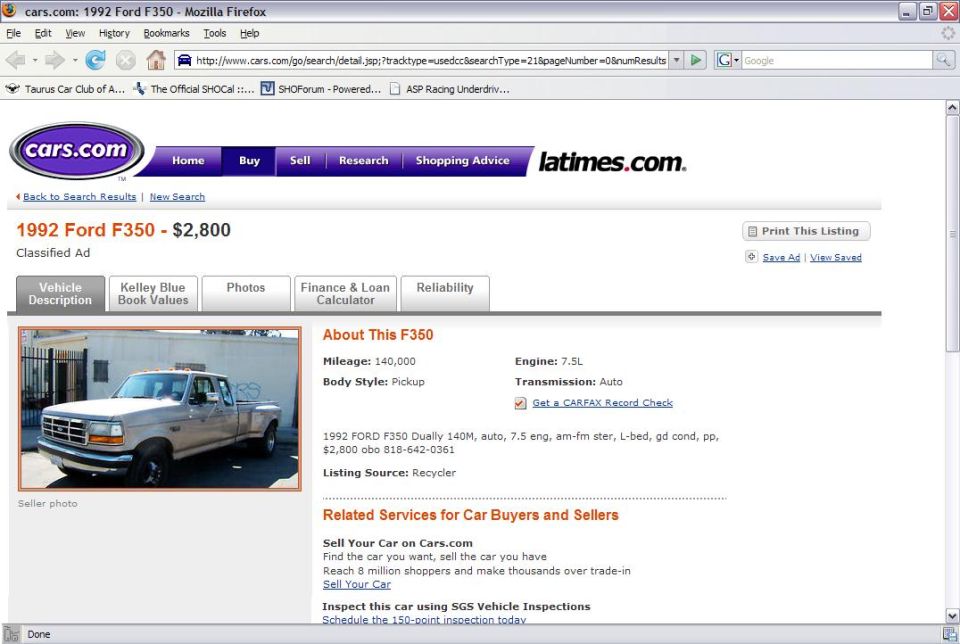Switch to the Reliability tab
This screenshot has width=960, height=644.
click(445, 294)
